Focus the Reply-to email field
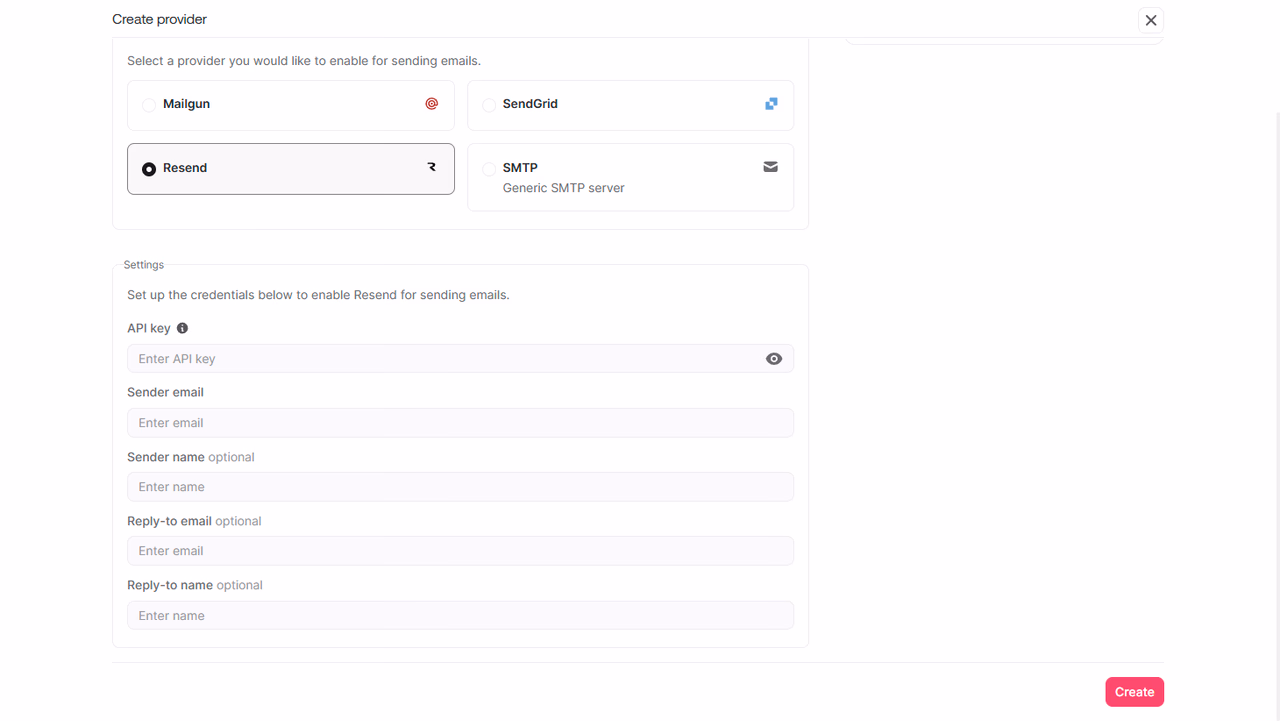1280x721 pixels. click(460, 551)
